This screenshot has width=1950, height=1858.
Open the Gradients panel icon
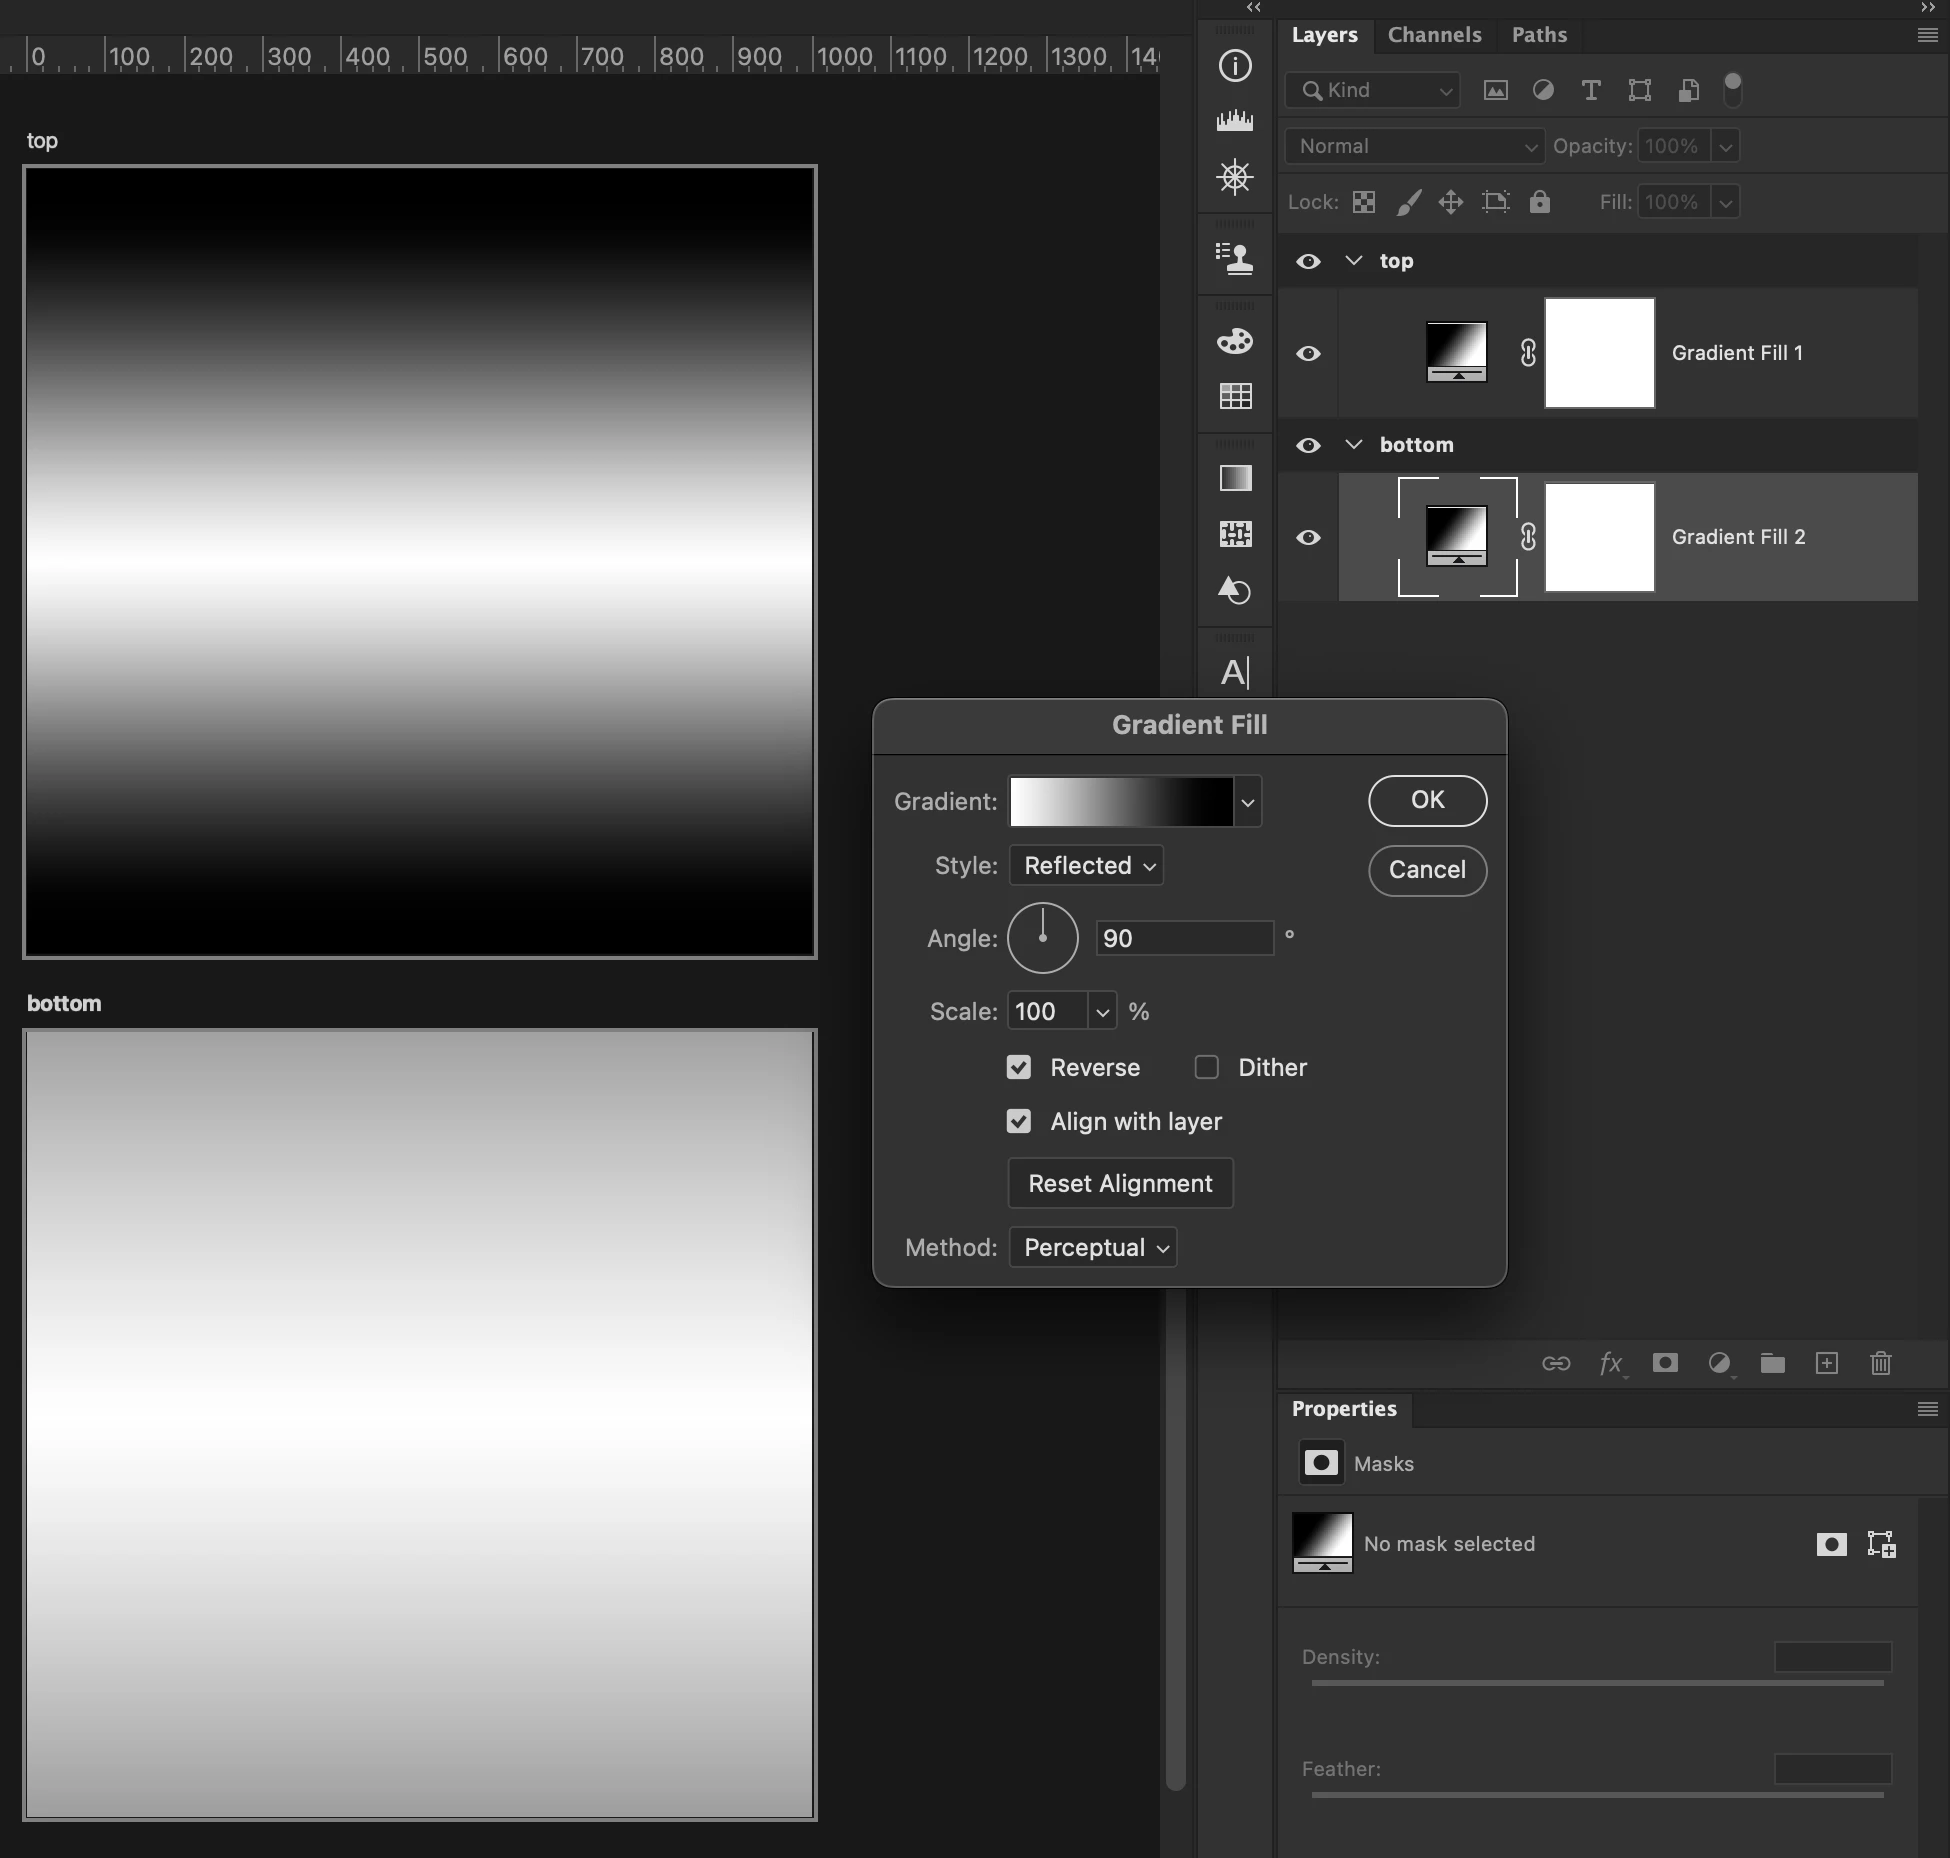click(1235, 478)
